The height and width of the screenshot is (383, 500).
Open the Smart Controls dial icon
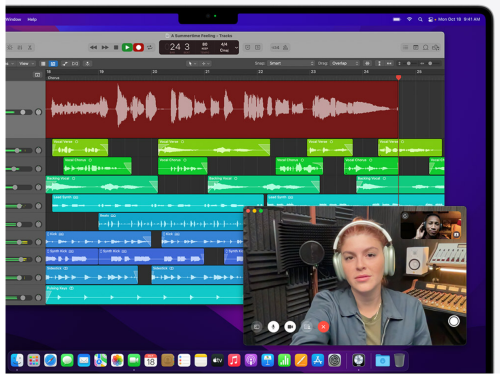click(x=10, y=47)
